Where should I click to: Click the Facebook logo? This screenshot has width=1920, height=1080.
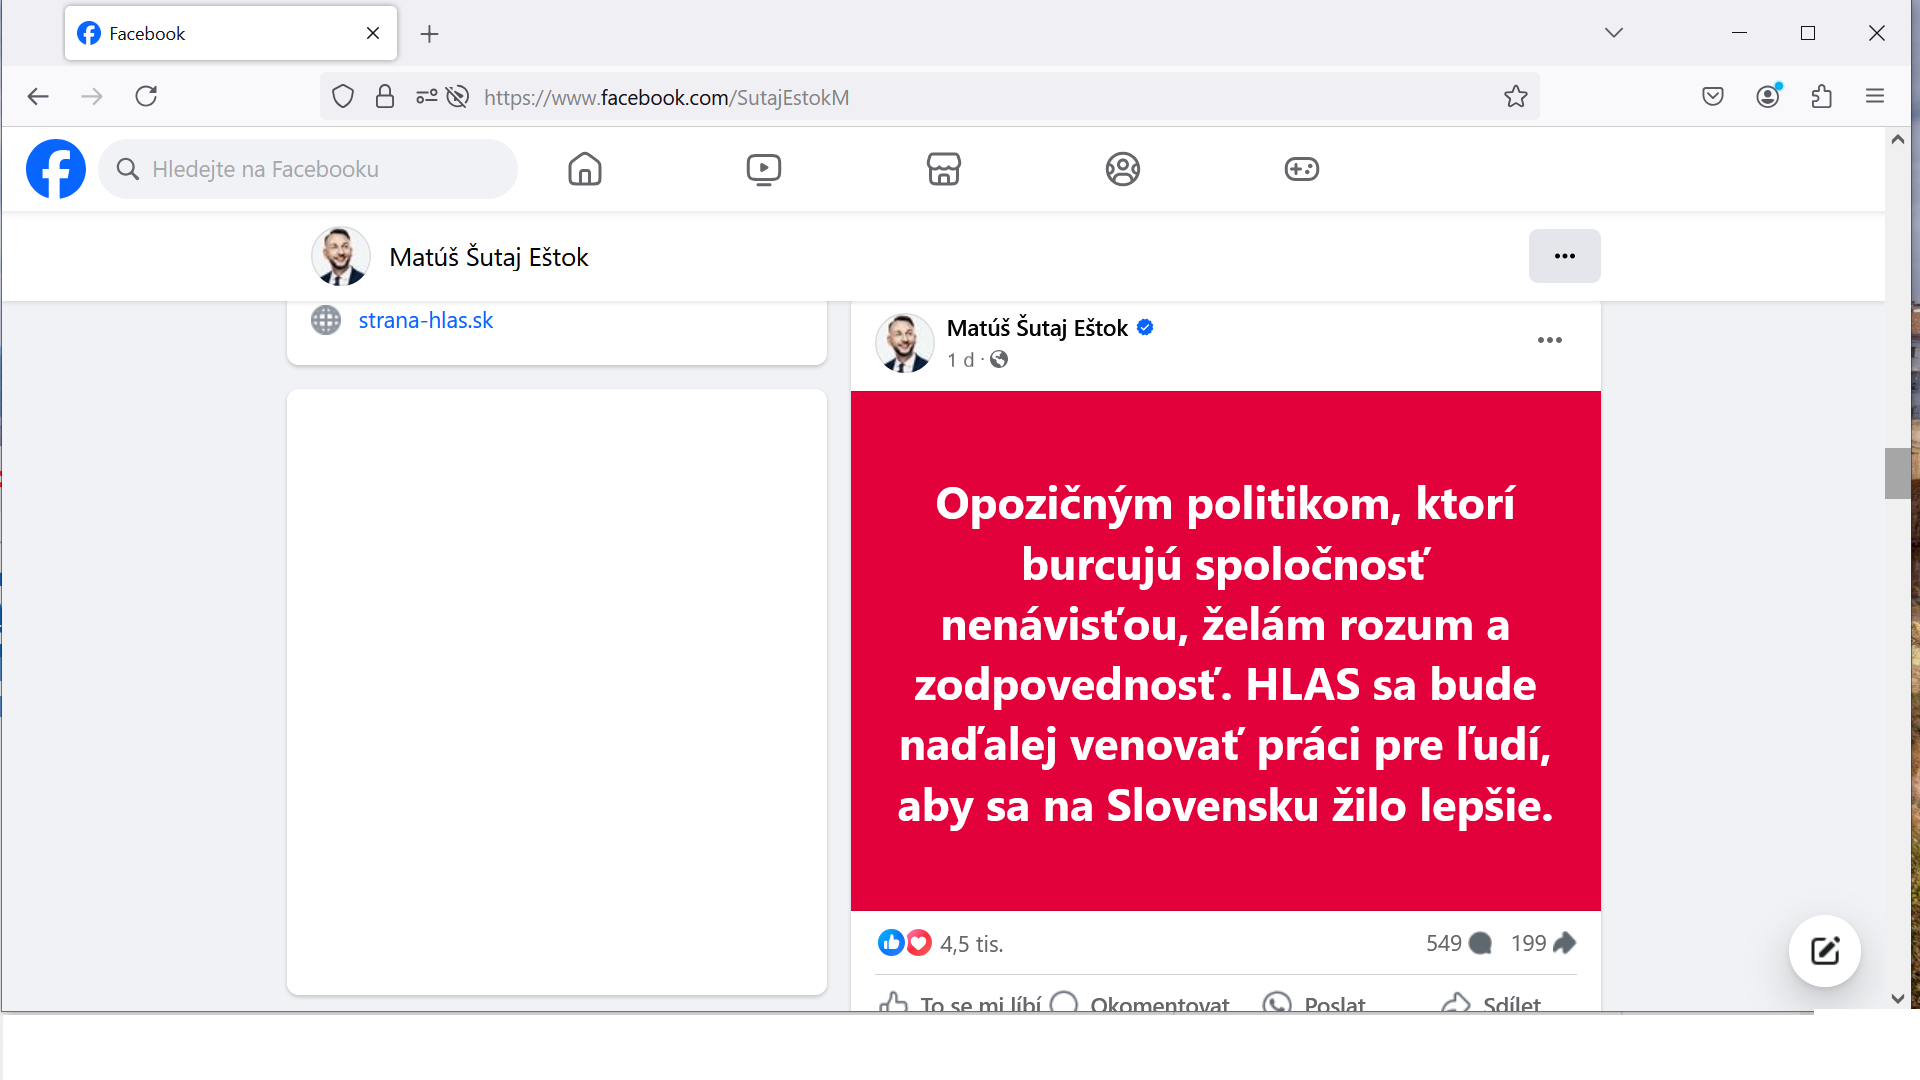56,169
